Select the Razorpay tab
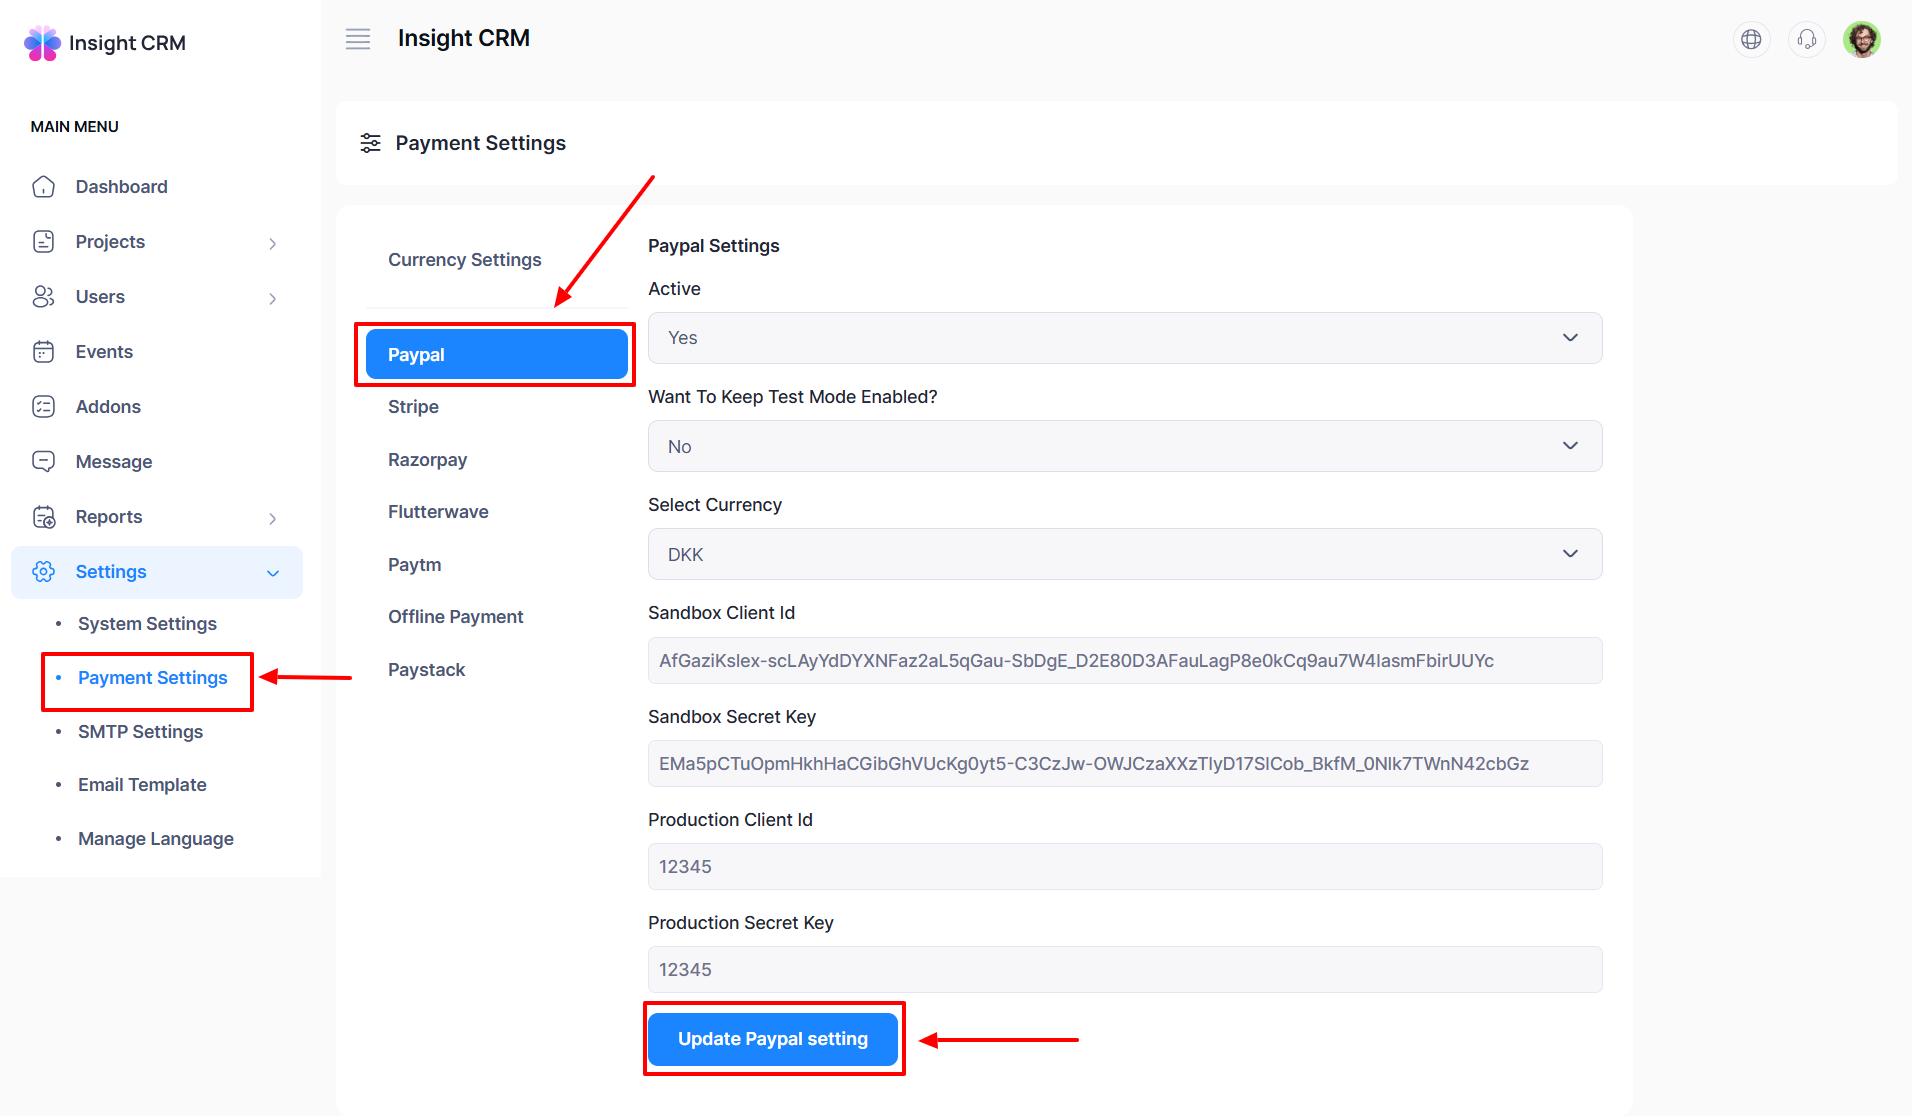Screen dimensions: 1912x1116 pyautogui.click(x=427, y=460)
